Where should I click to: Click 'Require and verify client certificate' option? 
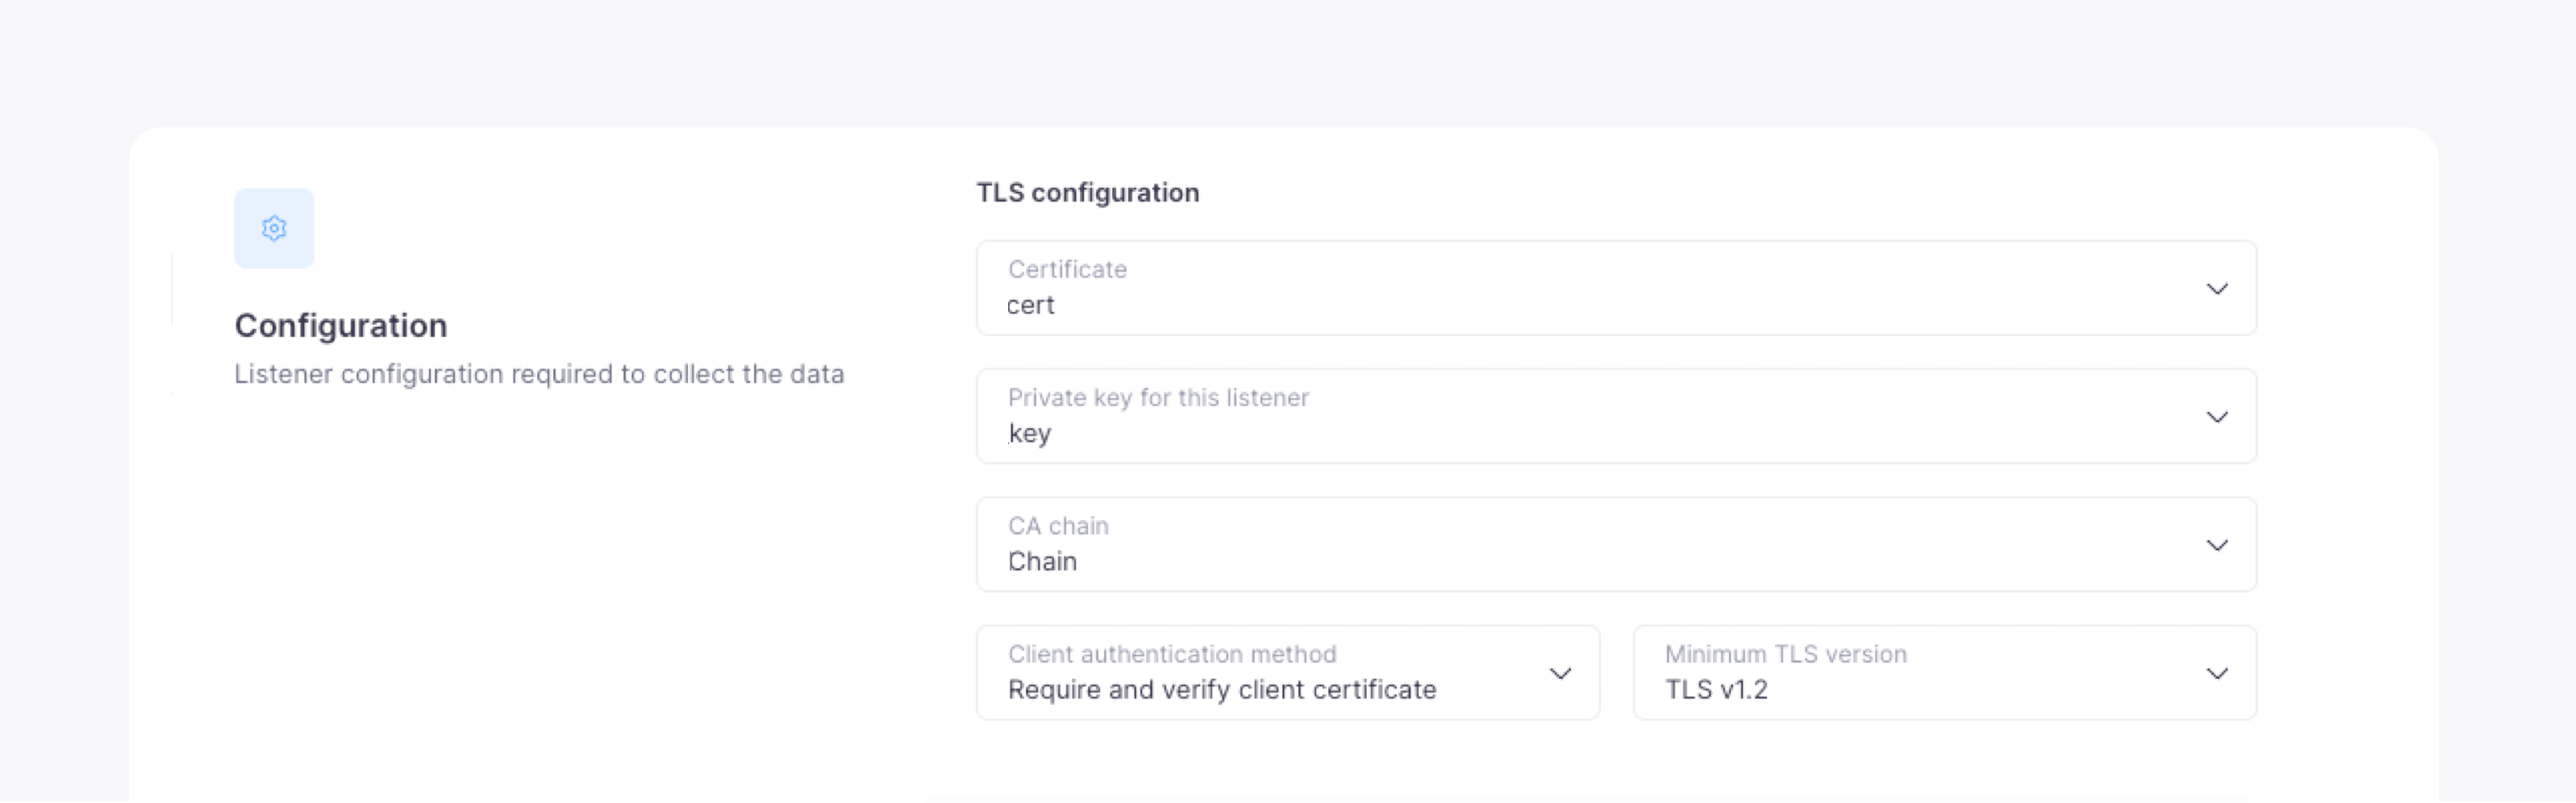[x=1221, y=690]
